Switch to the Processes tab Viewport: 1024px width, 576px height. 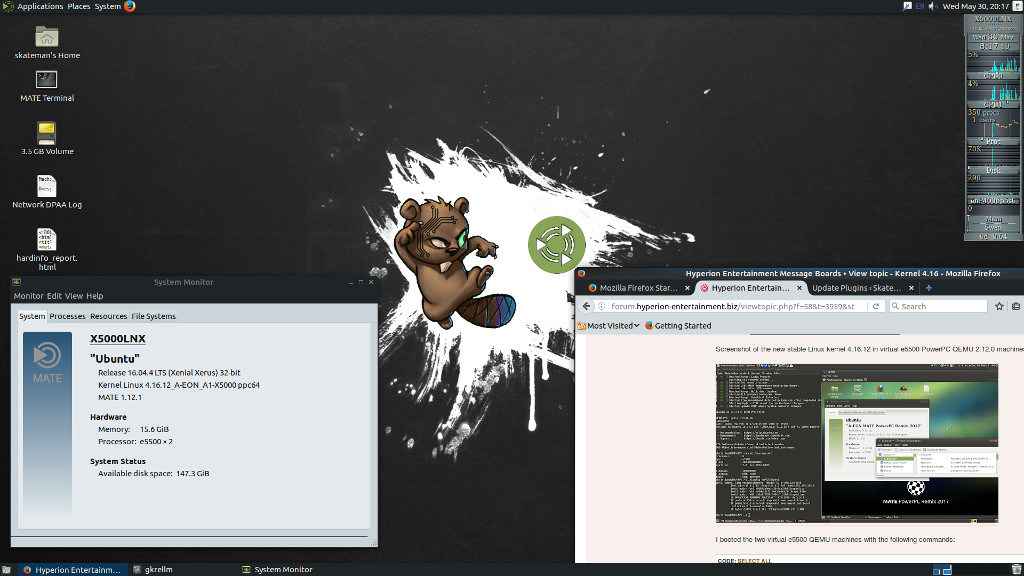[67, 316]
